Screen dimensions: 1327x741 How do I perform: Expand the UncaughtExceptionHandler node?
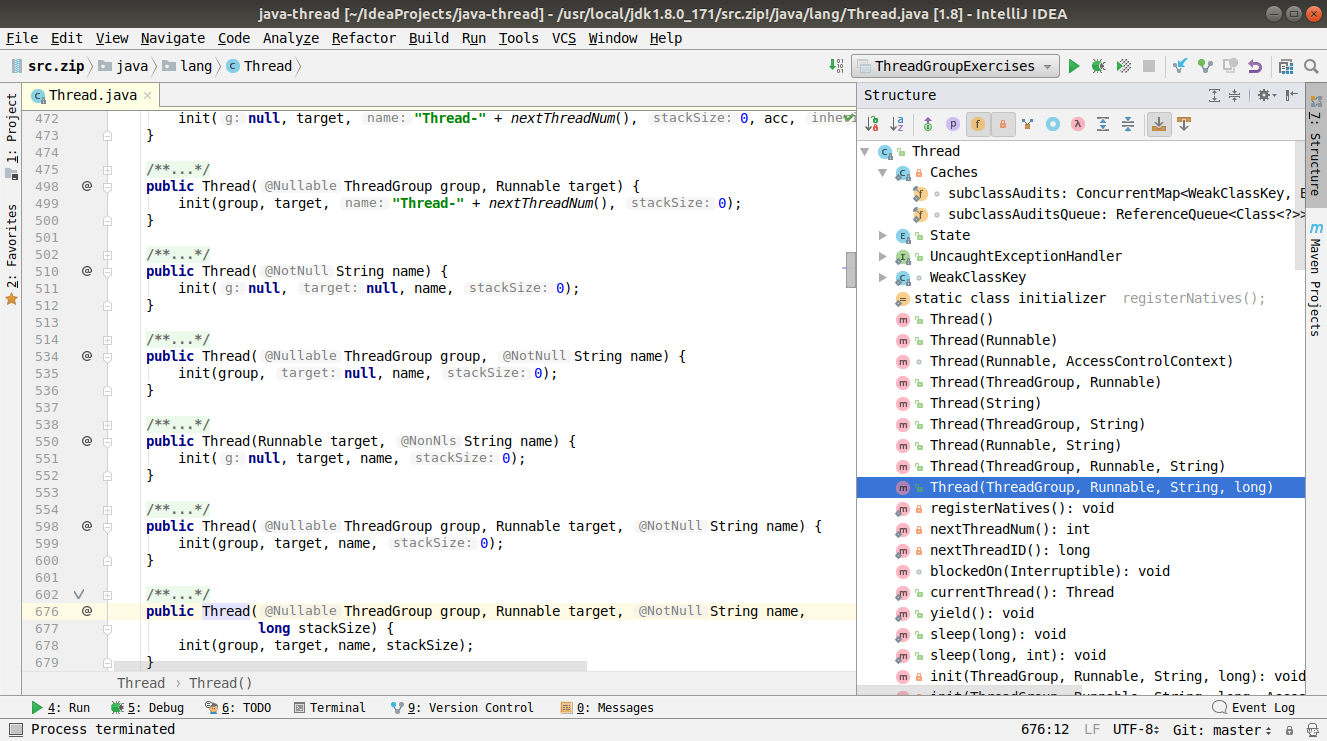[882, 256]
